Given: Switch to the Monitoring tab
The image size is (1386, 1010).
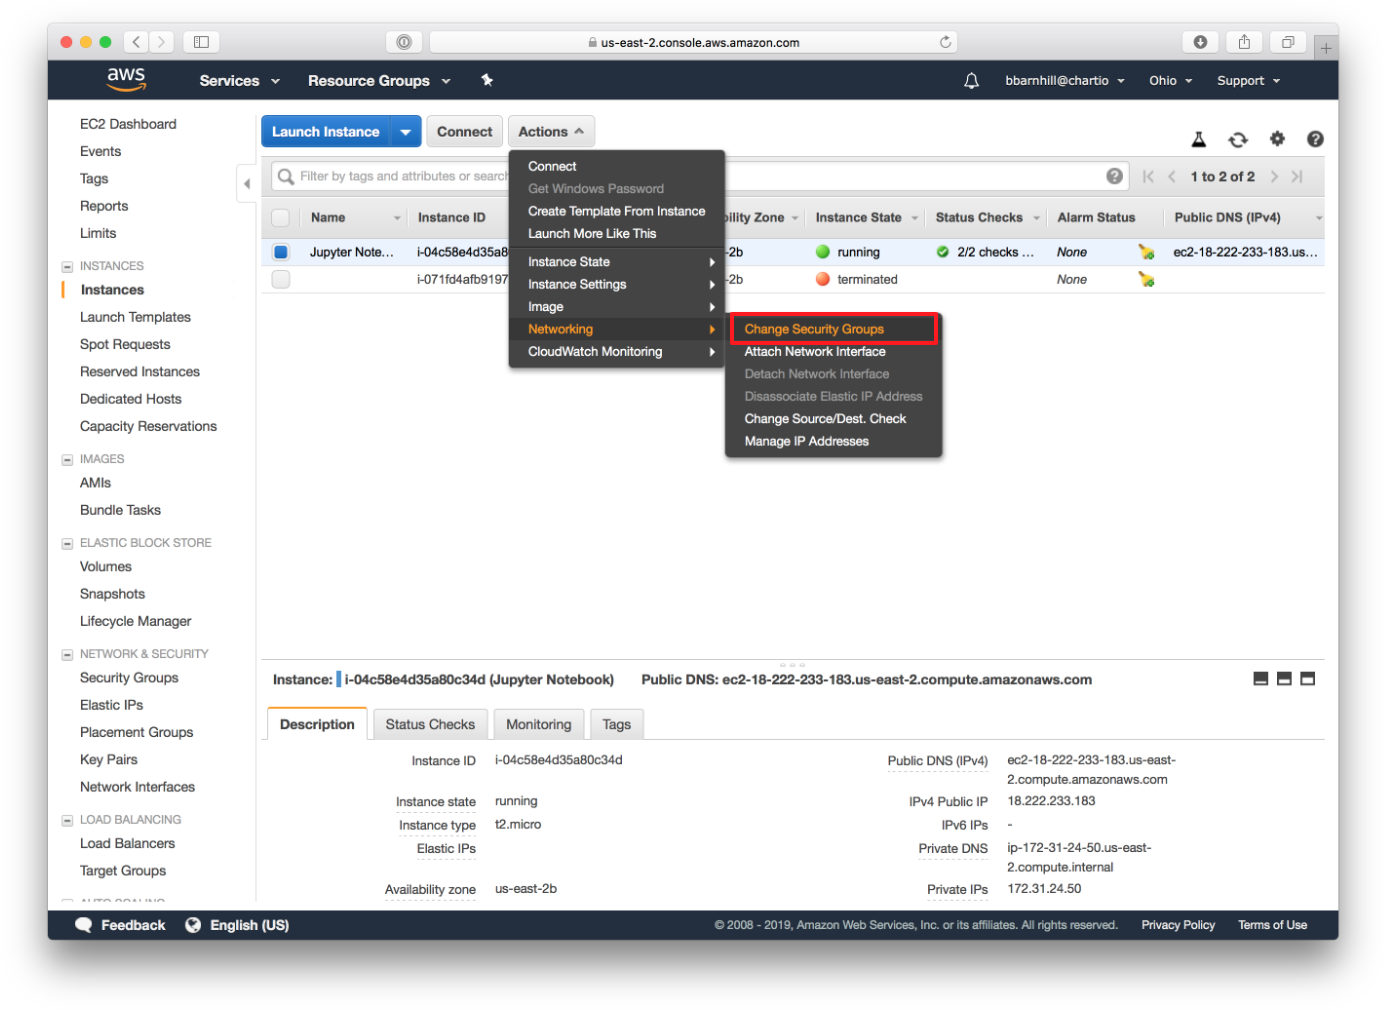Looking at the screenshot, I should tap(538, 724).
